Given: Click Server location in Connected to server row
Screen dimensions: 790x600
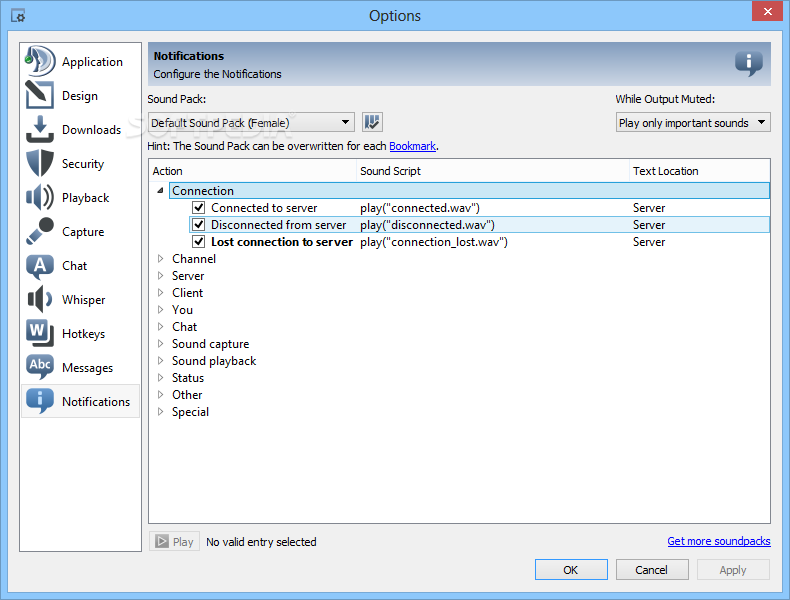Looking at the screenshot, I should click(x=649, y=208).
